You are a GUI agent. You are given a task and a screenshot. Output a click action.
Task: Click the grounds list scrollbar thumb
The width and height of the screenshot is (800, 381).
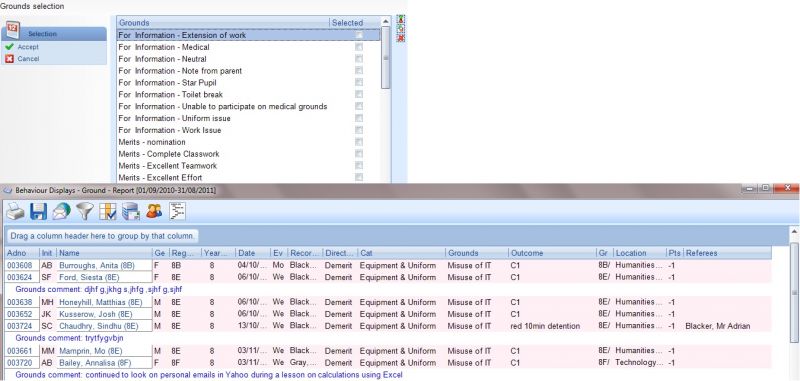(x=386, y=57)
